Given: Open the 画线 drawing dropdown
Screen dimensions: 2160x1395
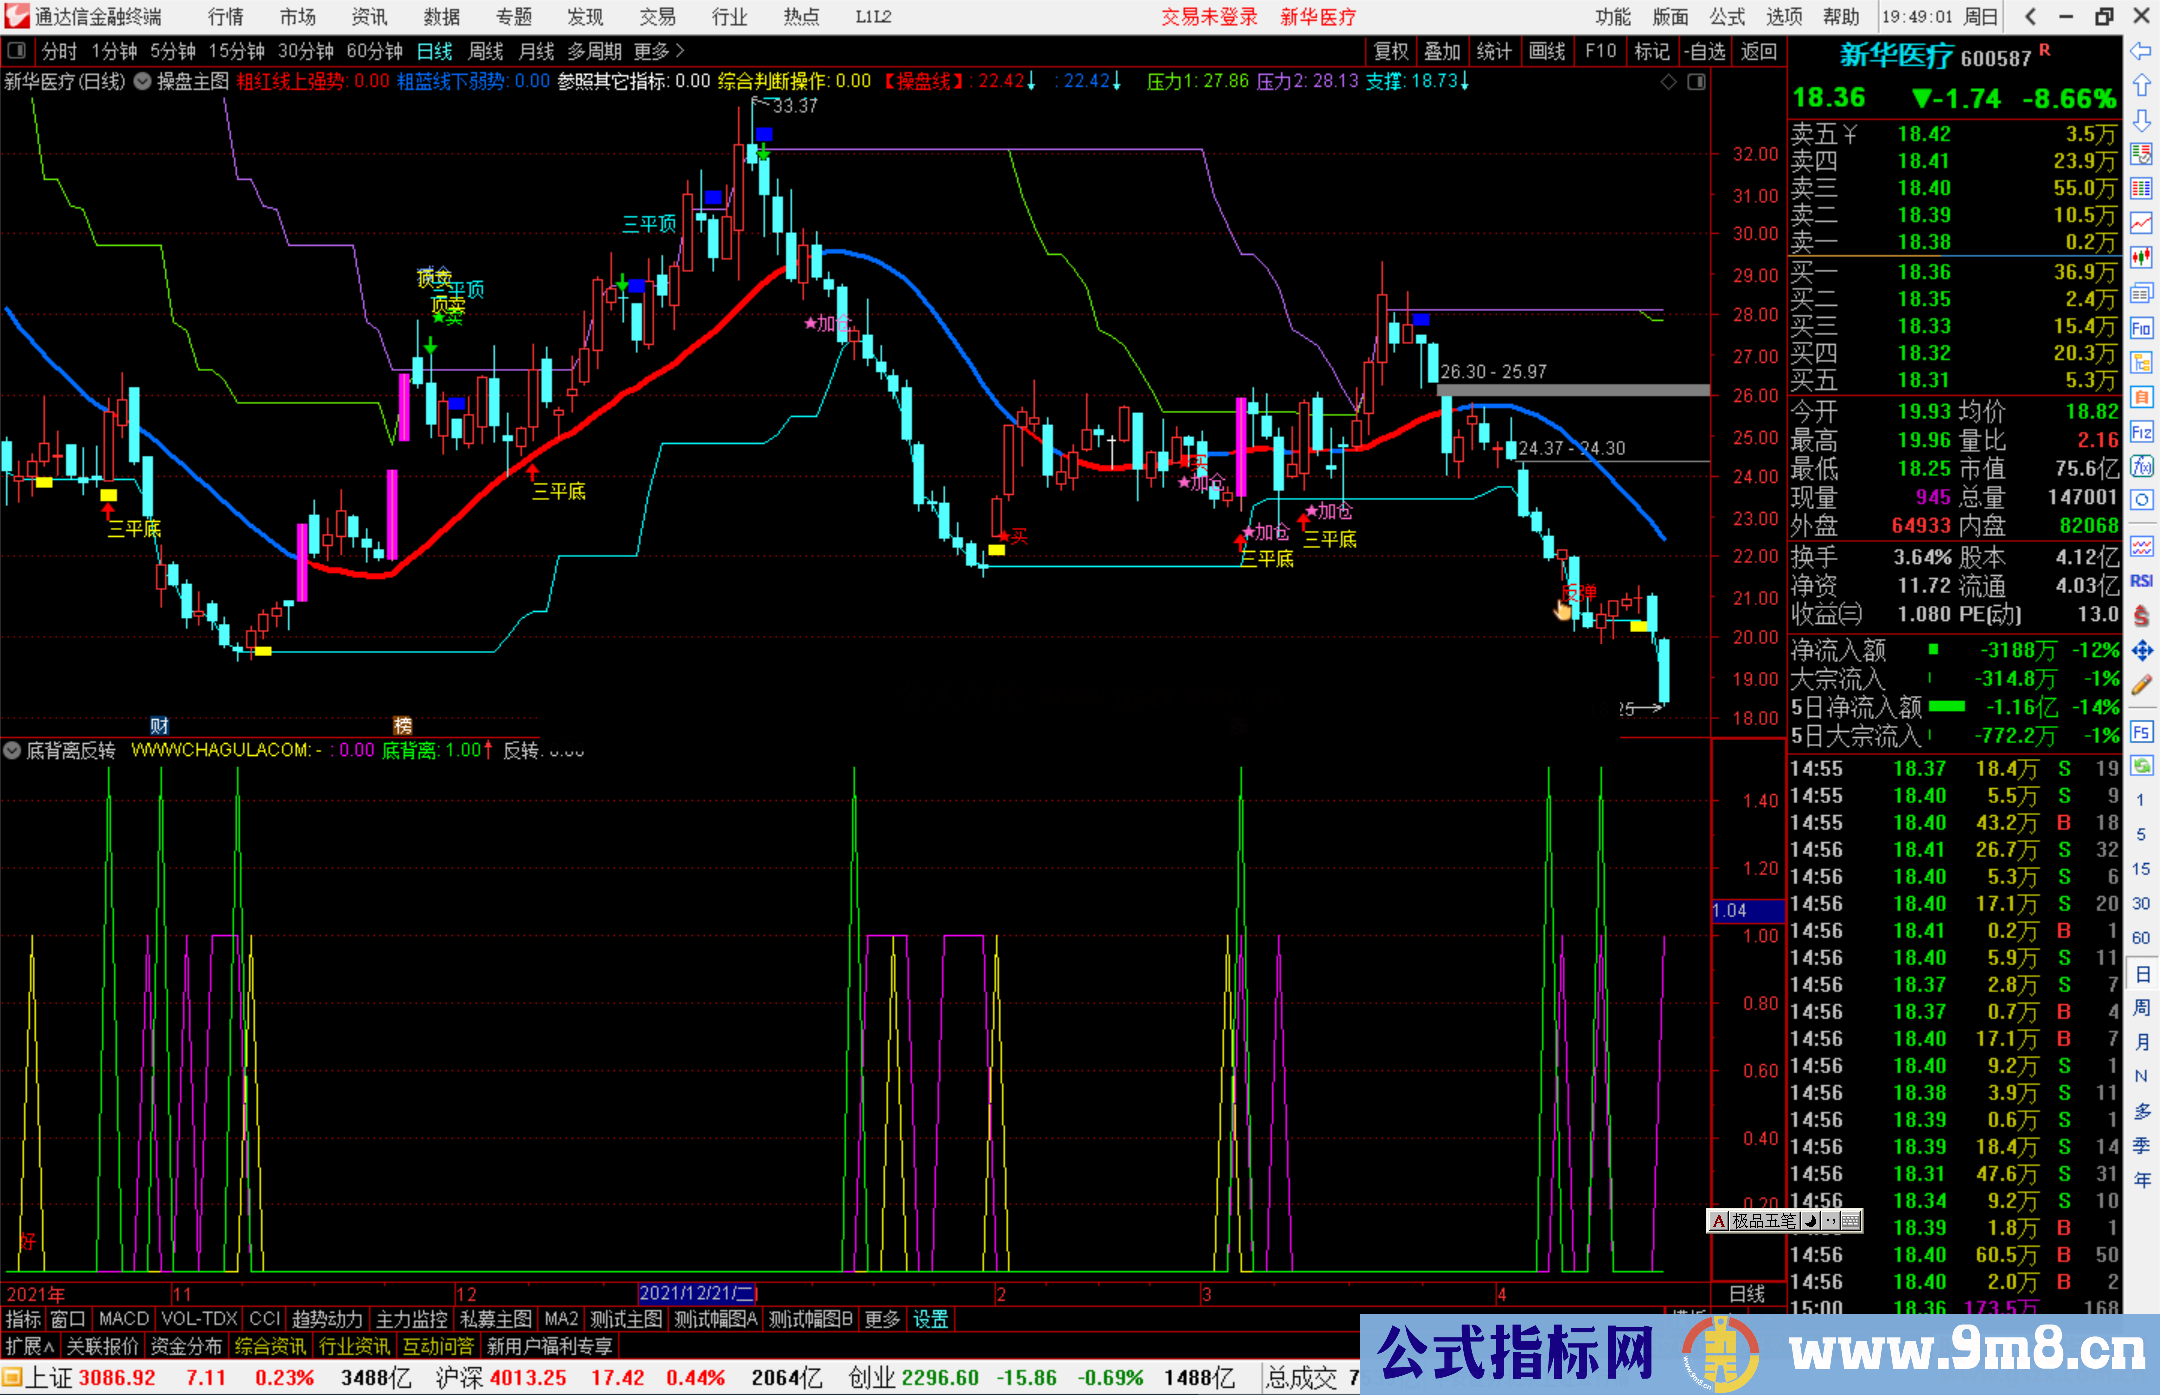Looking at the screenshot, I should click(x=1548, y=51).
